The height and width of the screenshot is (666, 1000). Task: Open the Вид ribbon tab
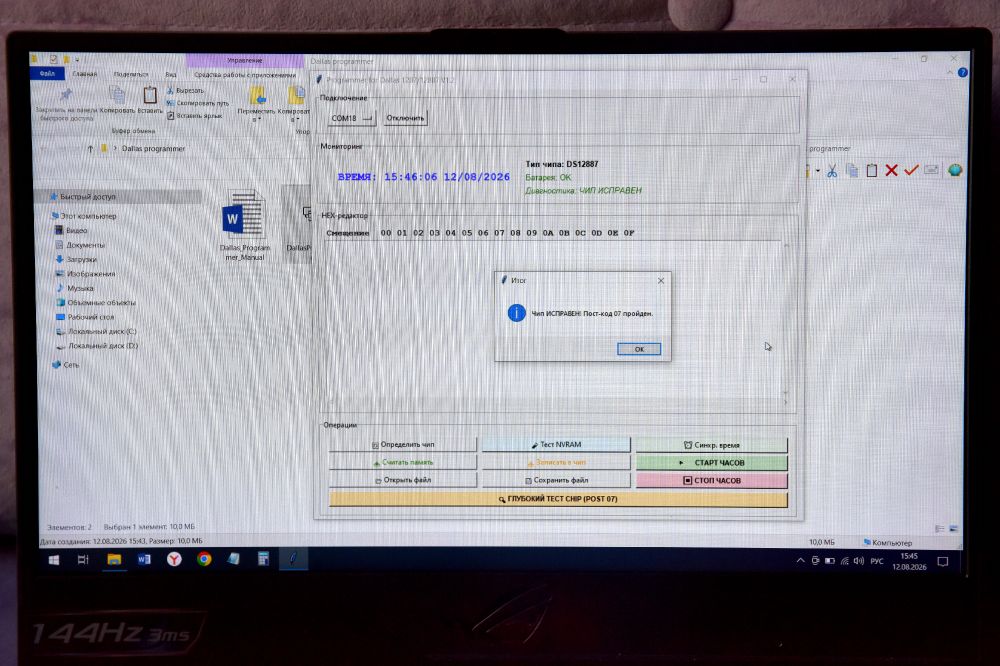[171, 75]
